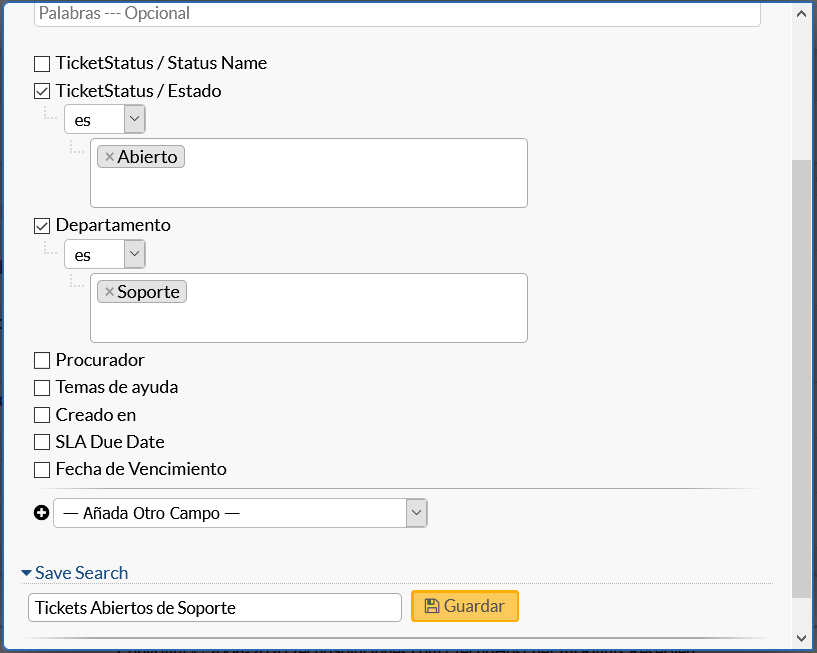Enable the Creado en filter checkbox

[42, 415]
